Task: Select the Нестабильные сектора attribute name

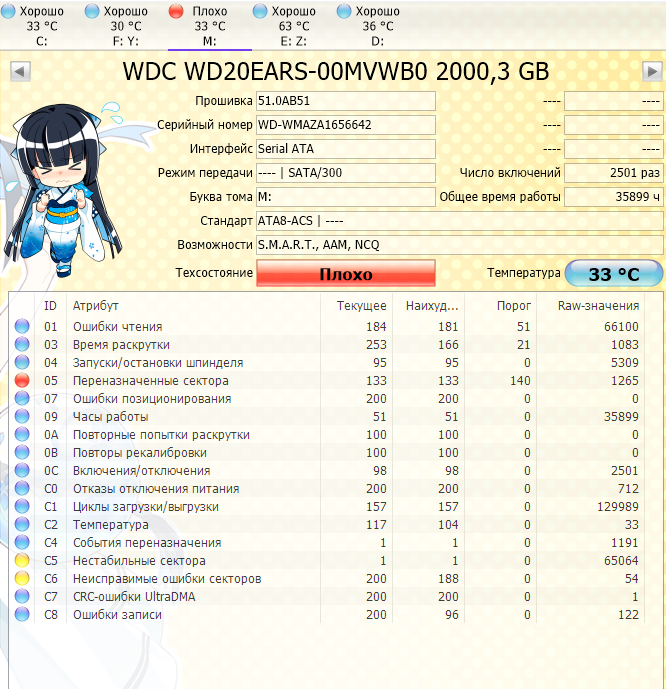Action: point(139,561)
